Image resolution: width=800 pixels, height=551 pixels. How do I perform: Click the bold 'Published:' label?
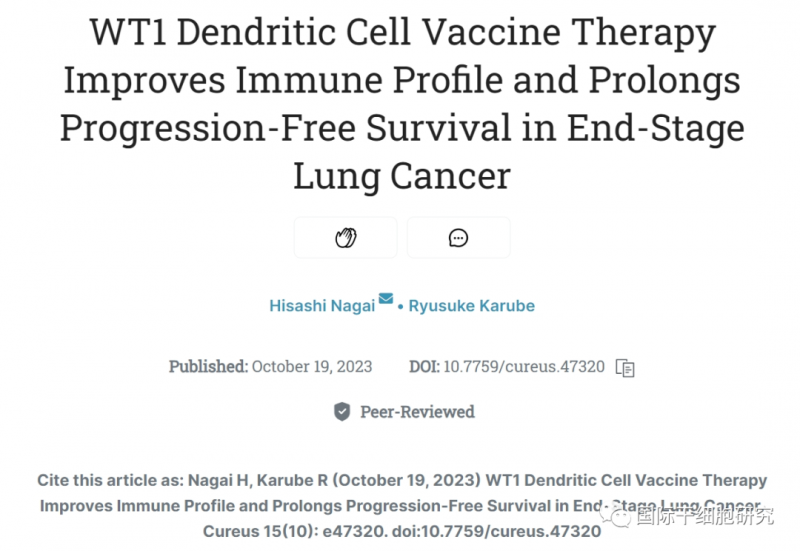(x=208, y=367)
